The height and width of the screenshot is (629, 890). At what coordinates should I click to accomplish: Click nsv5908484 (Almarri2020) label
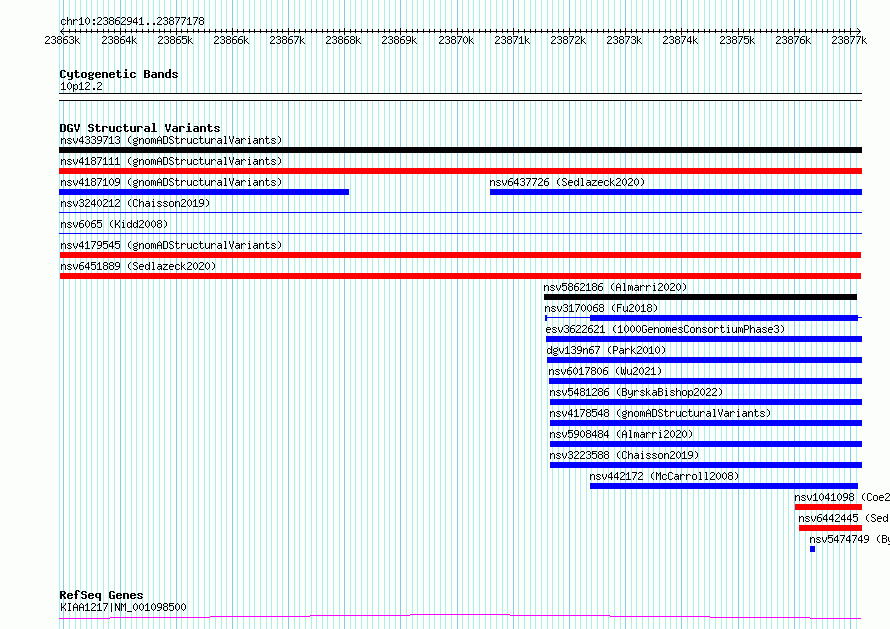coord(622,434)
